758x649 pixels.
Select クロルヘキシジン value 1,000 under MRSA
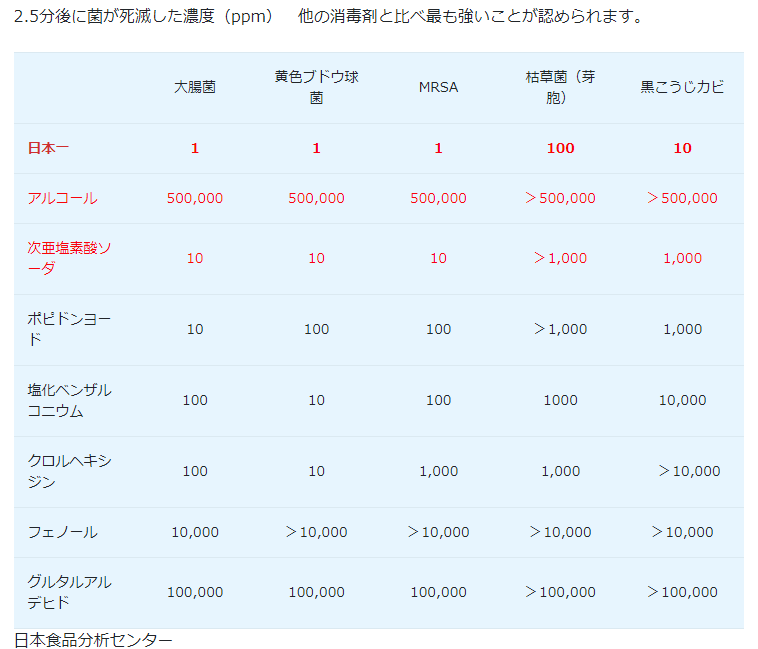(x=438, y=471)
